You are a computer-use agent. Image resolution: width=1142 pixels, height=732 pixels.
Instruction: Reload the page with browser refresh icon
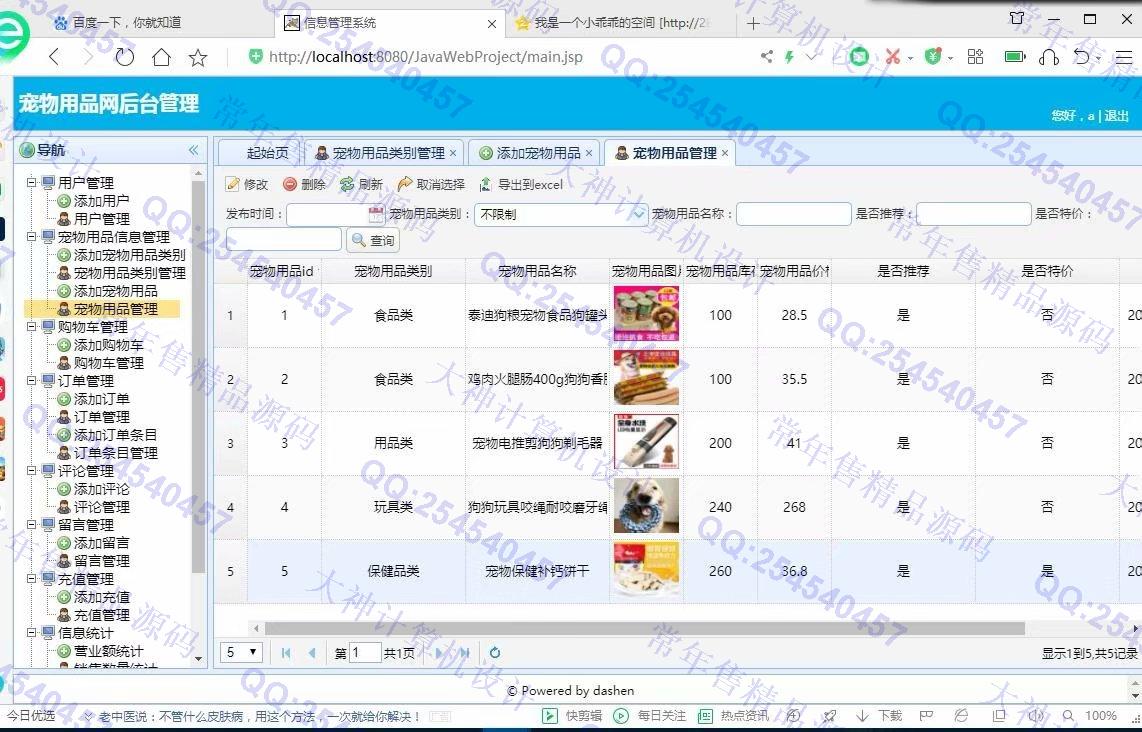coord(125,57)
